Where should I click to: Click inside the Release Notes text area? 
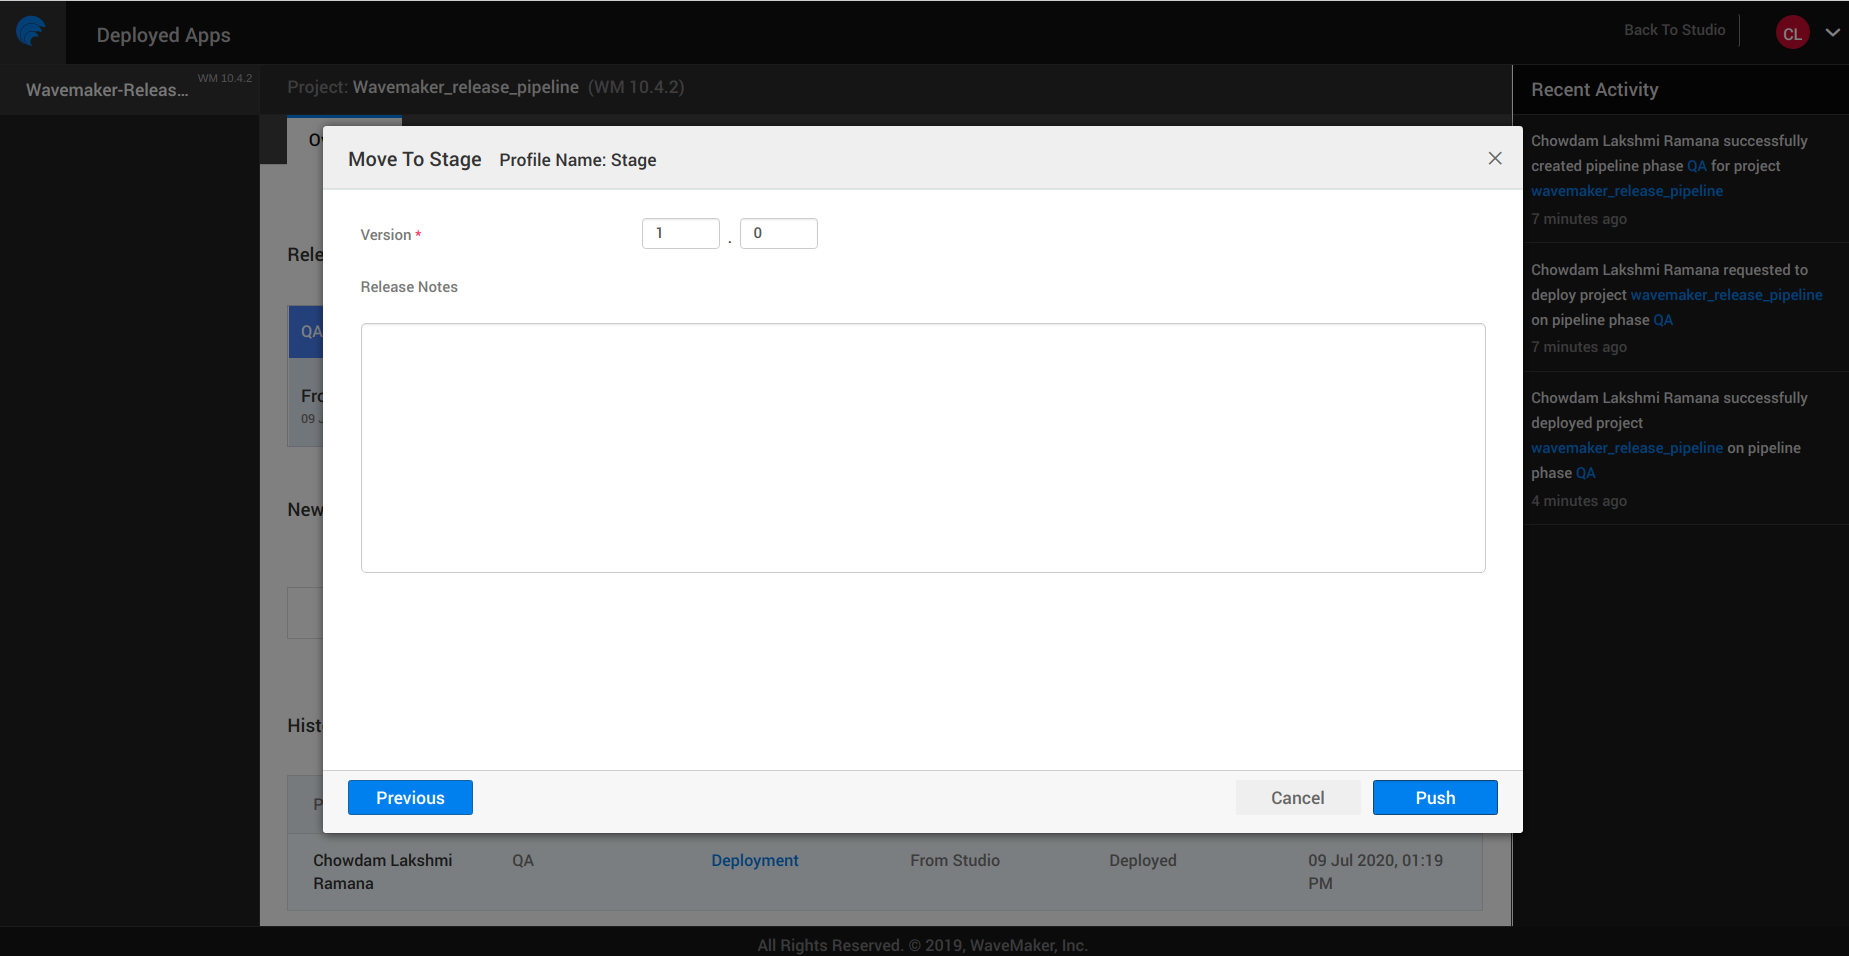click(x=921, y=447)
